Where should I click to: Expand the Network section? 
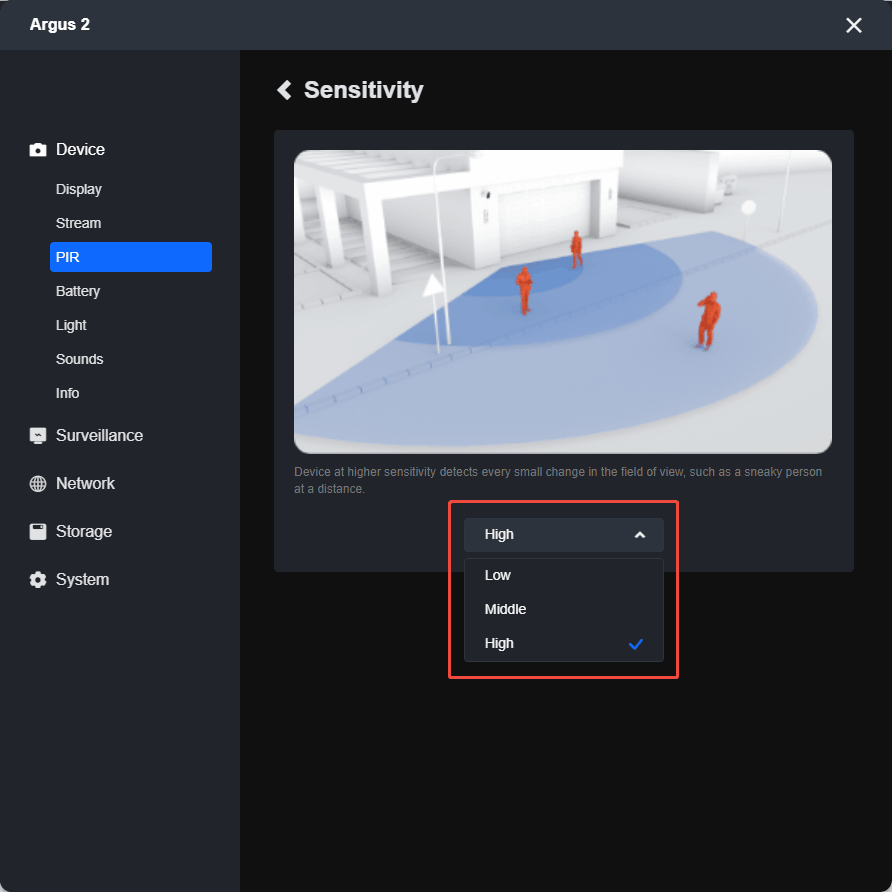click(x=85, y=484)
